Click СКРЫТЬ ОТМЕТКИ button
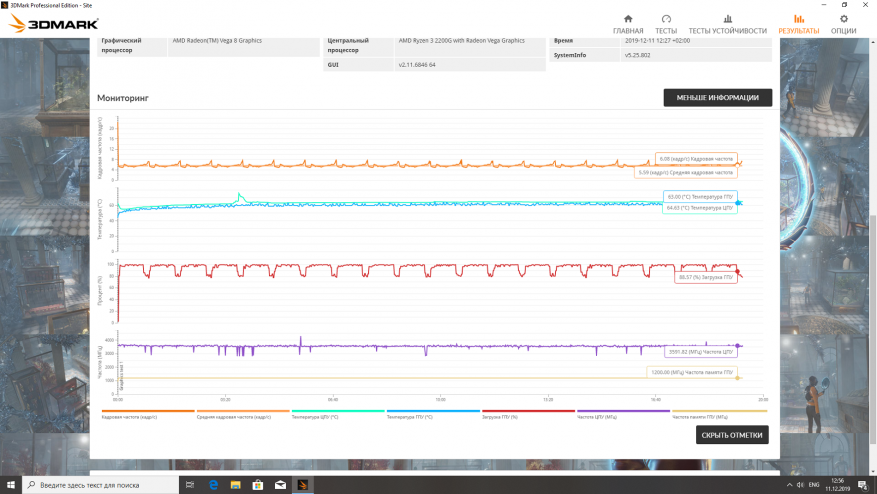The image size is (877, 494). coord(732,435)
